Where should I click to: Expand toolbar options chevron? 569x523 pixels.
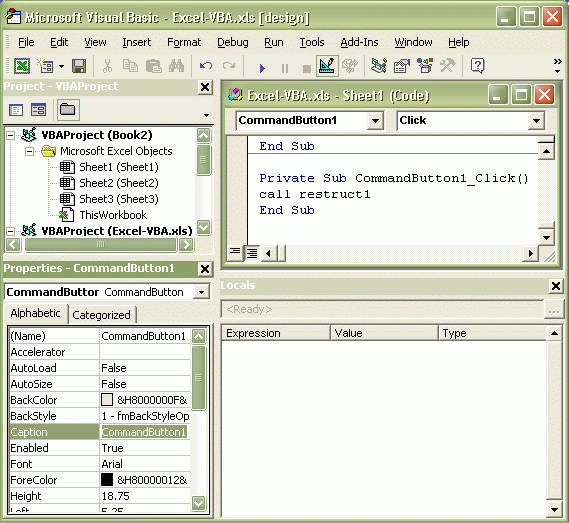(558, 66)
